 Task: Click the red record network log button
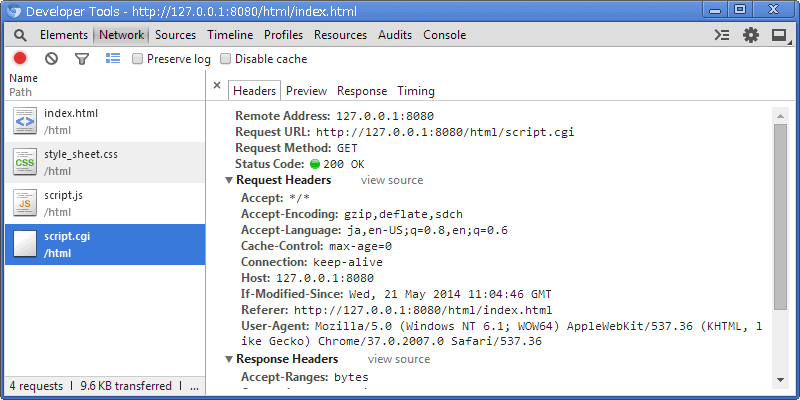point(20,59)
